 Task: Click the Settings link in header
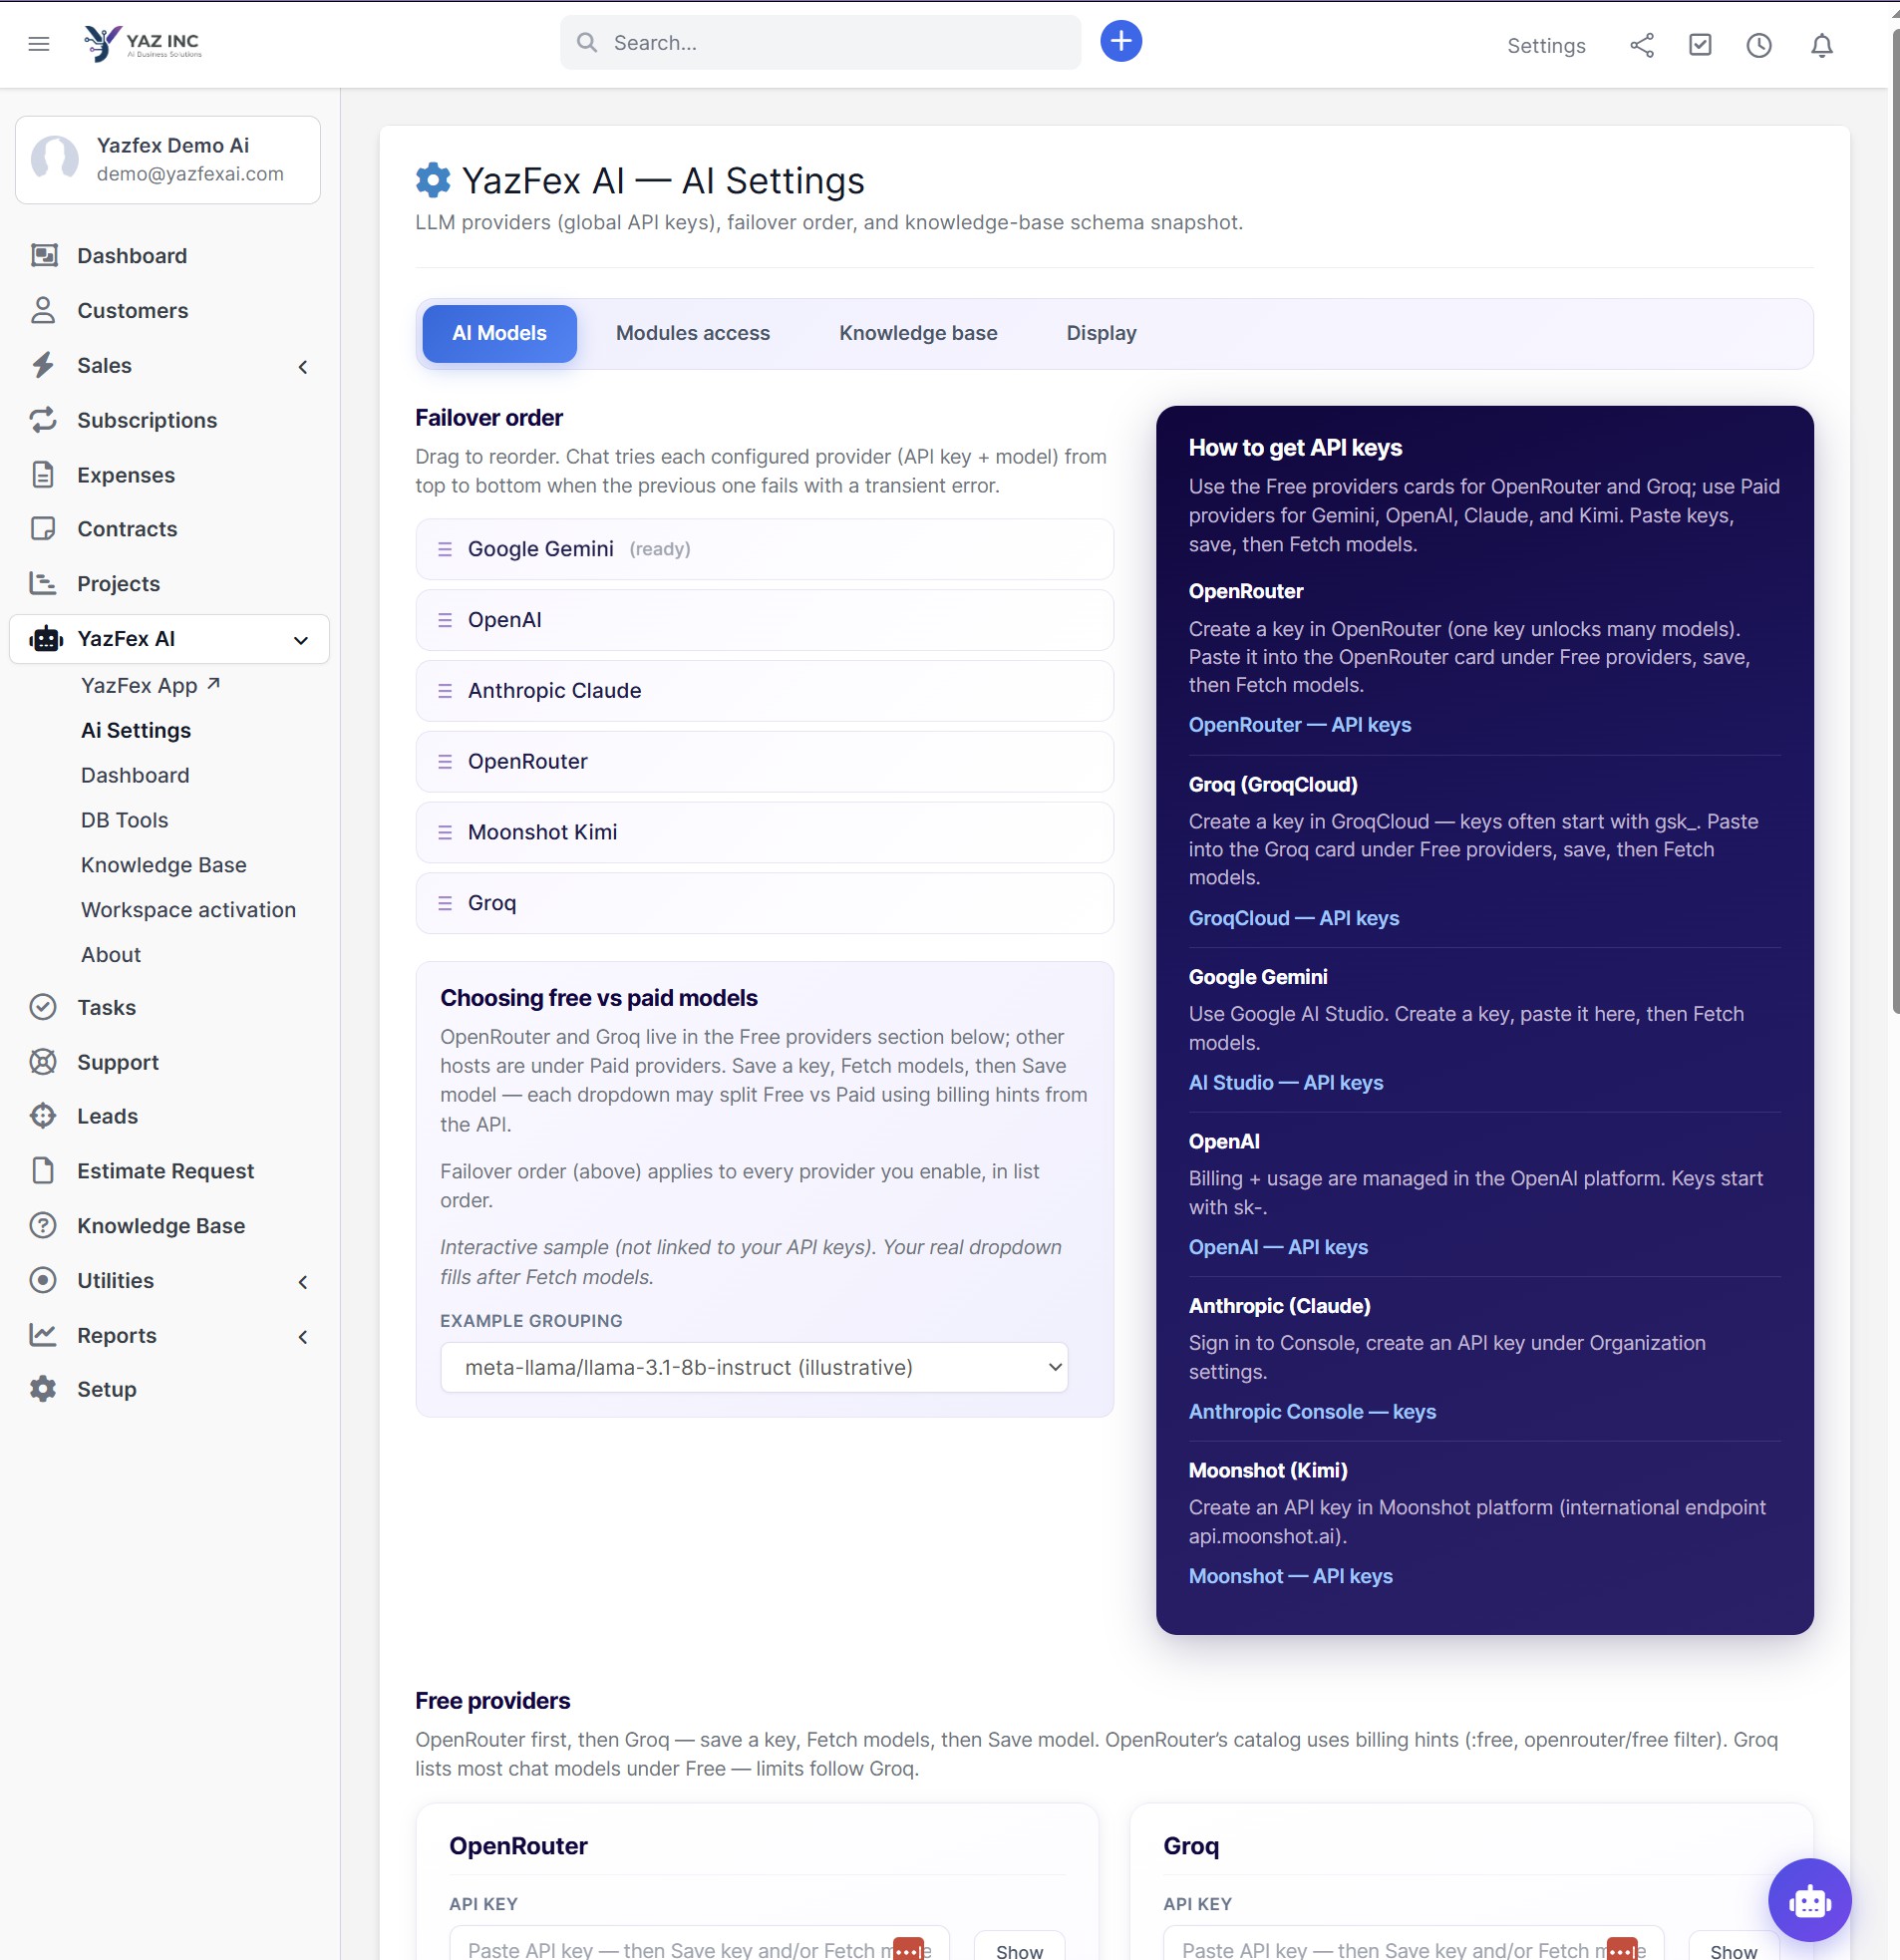(x=1546, y=46)
